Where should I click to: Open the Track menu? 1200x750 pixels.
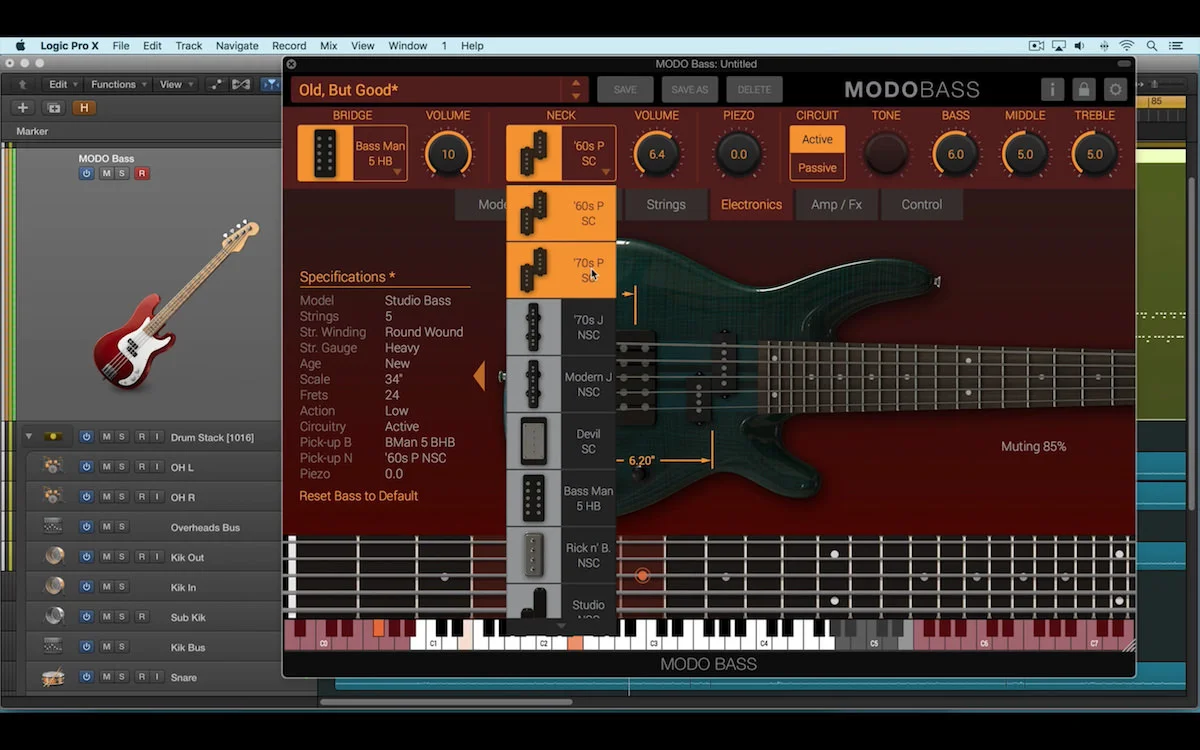pyautogui.click(x=189, y=46)
